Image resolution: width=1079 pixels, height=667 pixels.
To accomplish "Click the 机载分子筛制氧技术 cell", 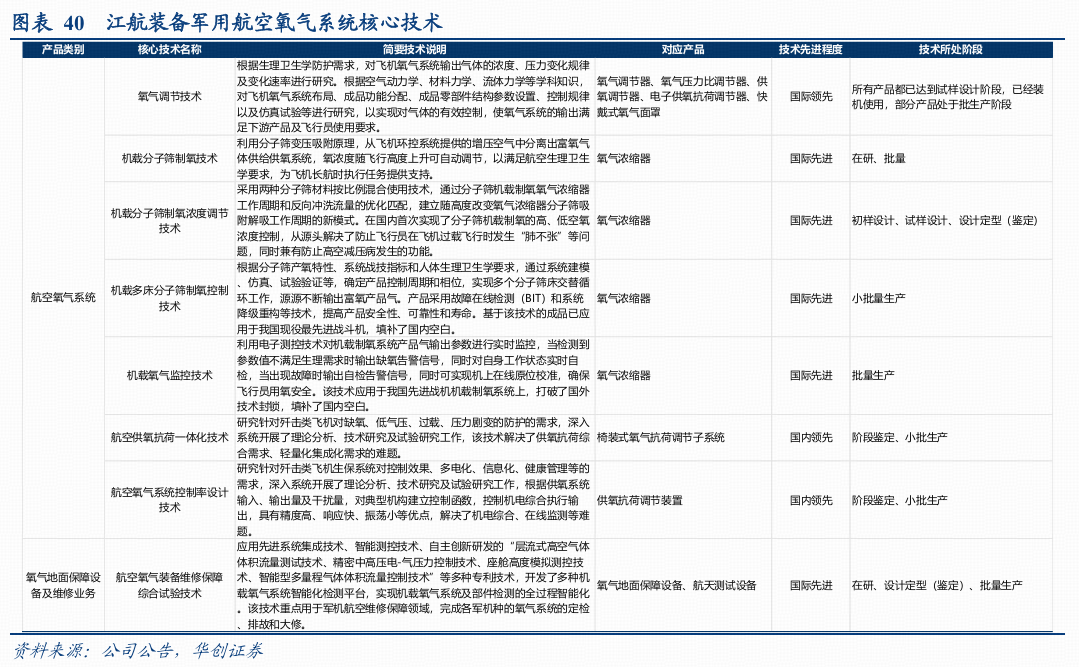I will 169,158.
